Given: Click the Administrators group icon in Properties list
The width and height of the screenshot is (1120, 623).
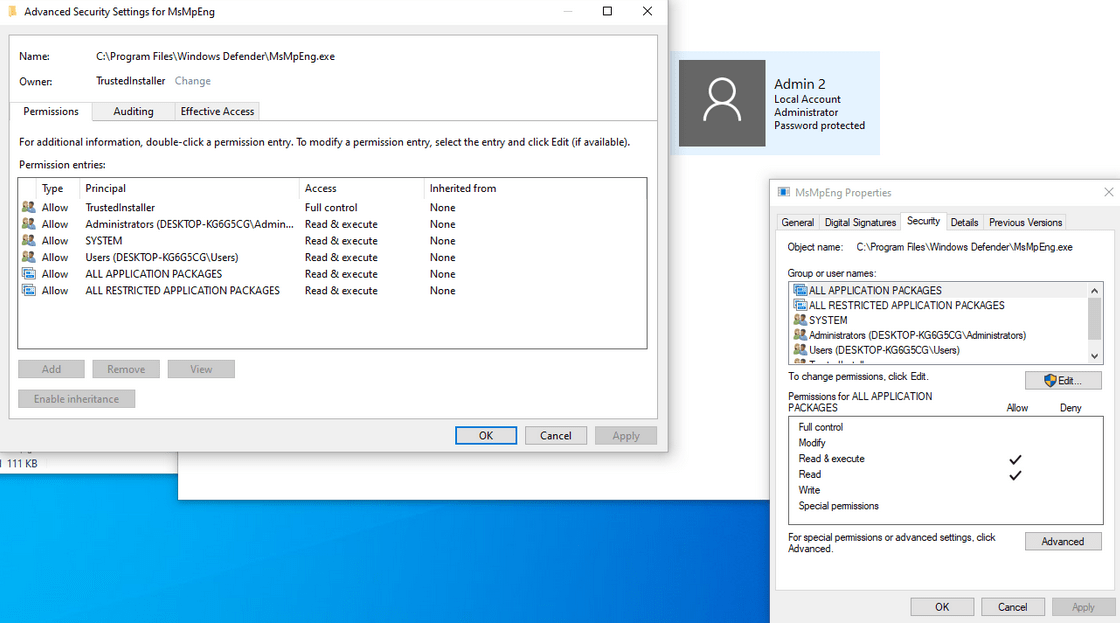Looking at the screenshot, I should 800,335.
